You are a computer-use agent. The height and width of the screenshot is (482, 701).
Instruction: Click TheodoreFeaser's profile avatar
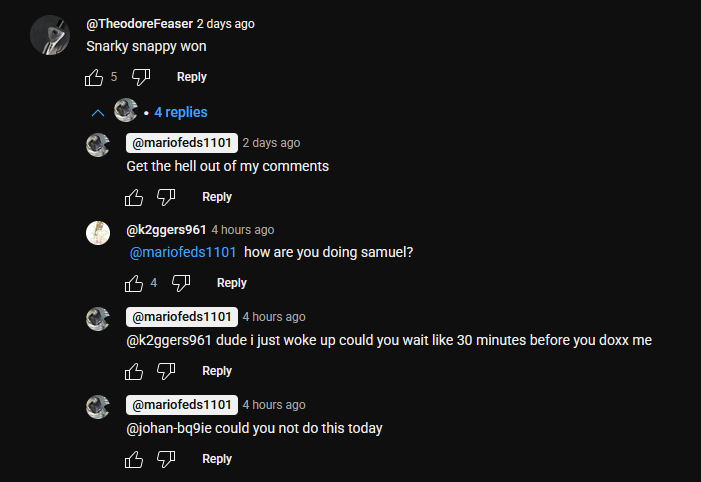click(49, 36)
